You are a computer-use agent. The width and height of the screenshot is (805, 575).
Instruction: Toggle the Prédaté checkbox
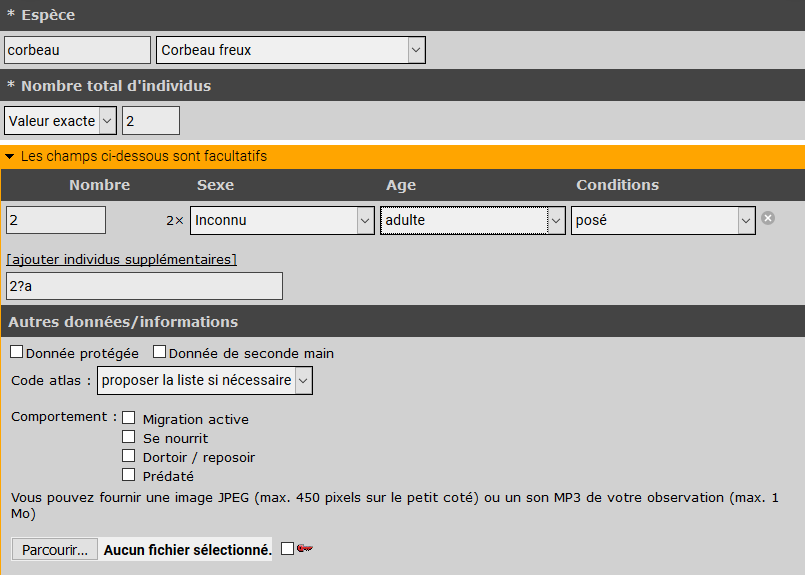pyautogui.click(x=128, y=475)
